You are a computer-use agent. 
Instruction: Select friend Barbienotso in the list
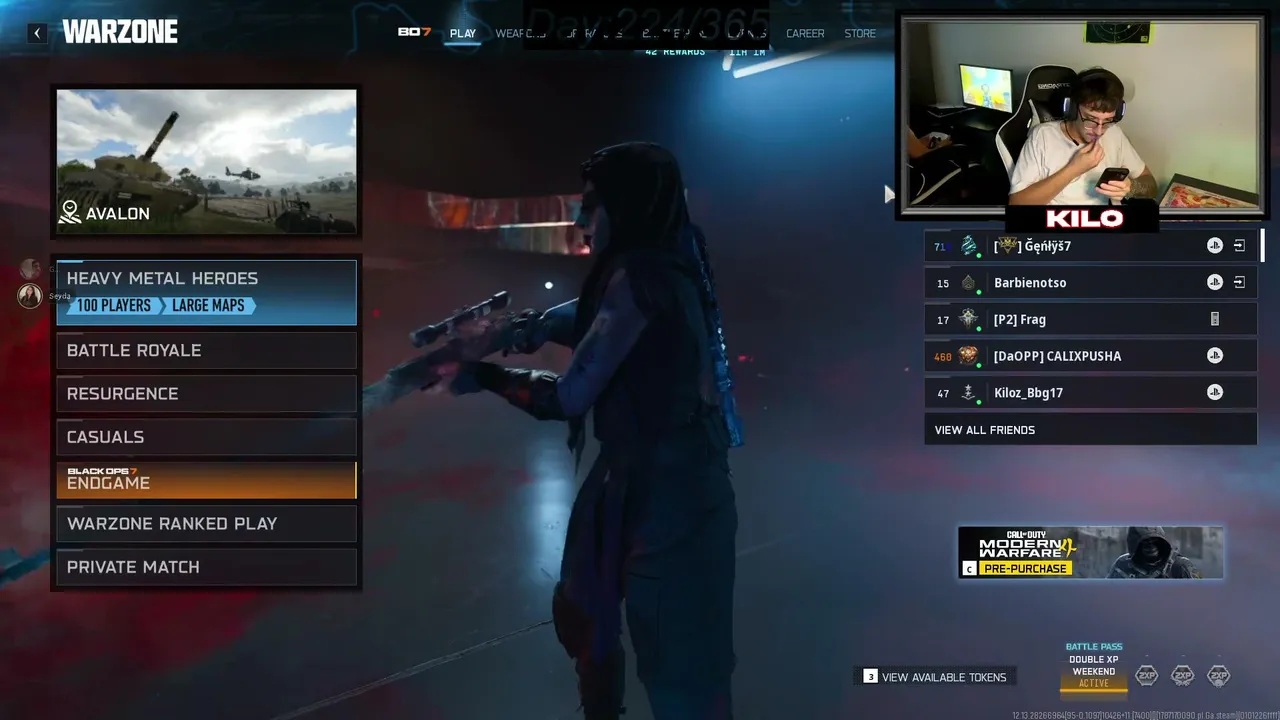click(1091, 283)
